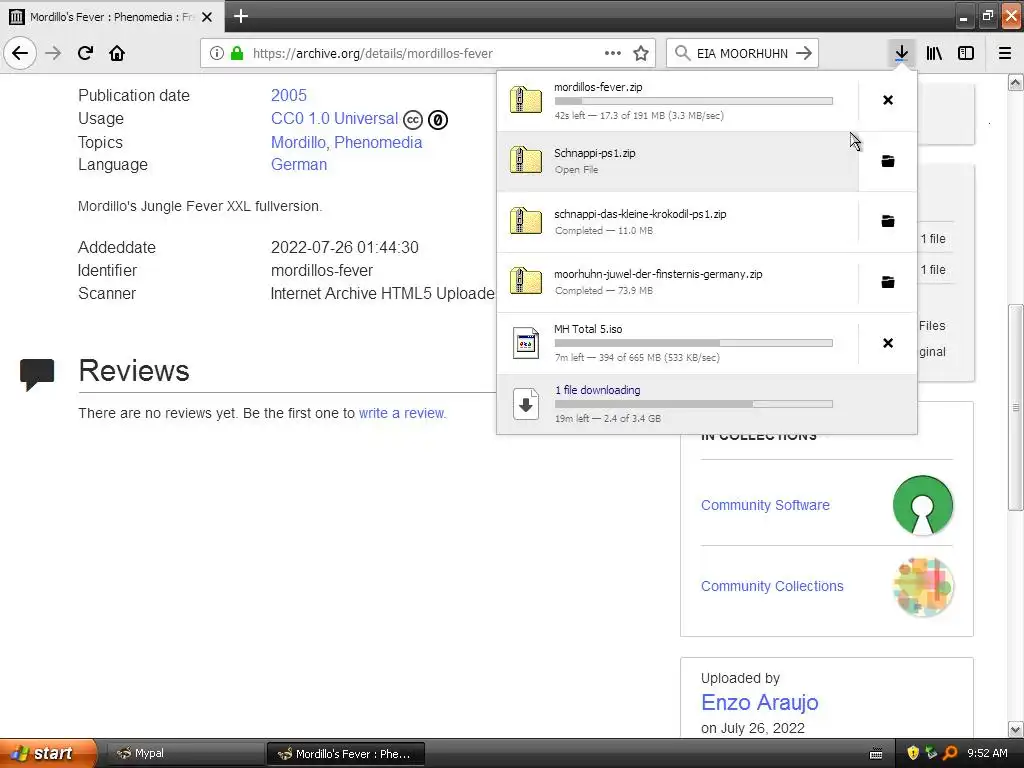The width and height of the screenshot is (1024, 768).
Task: Click the green padlock security icon
Action: 237,53
